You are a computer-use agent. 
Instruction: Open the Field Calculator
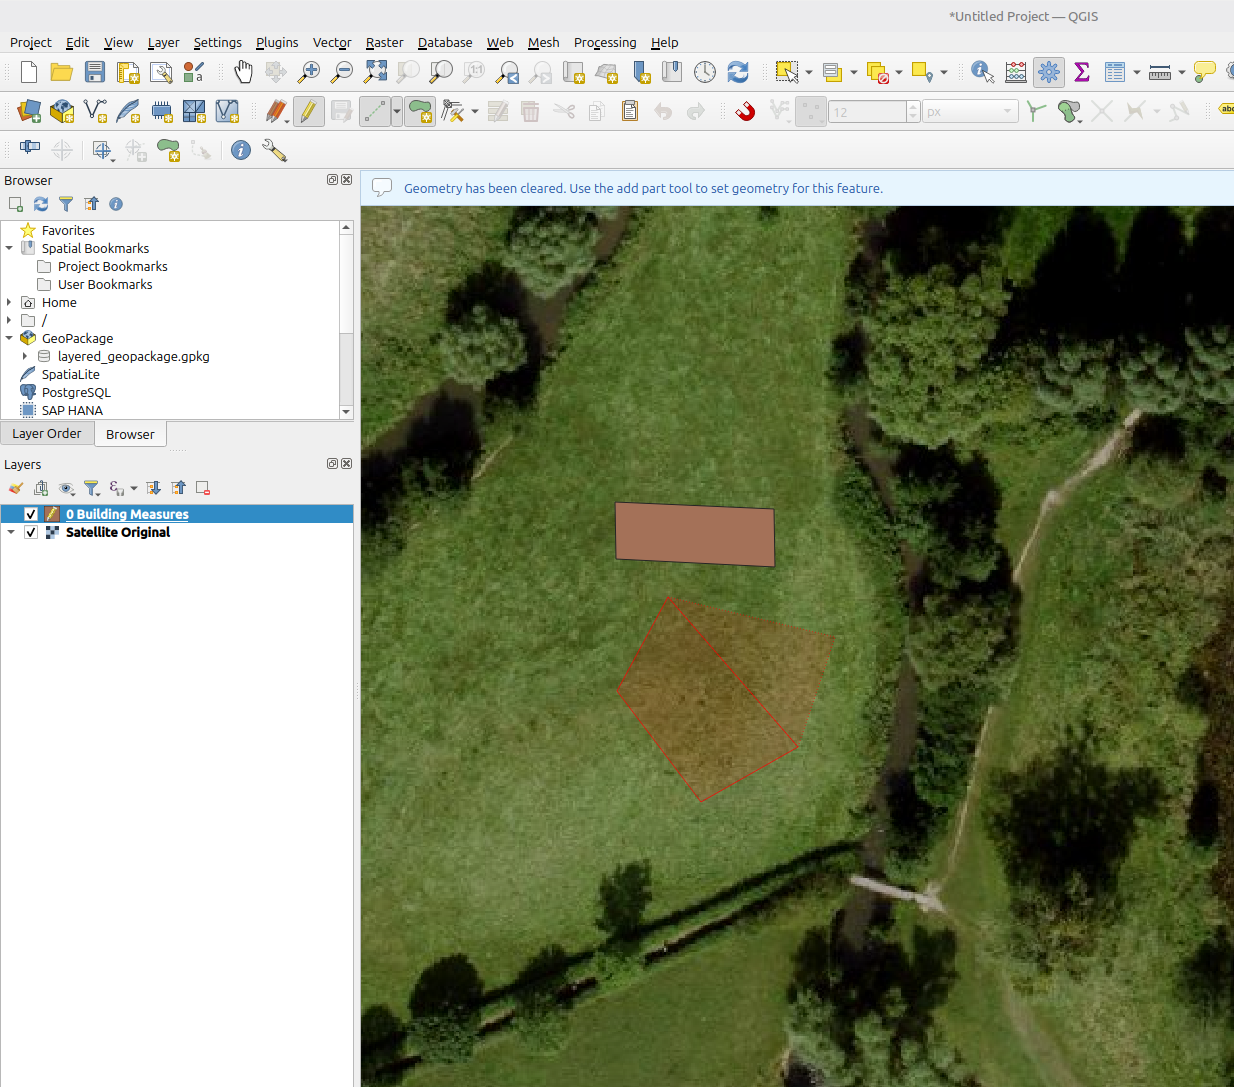[x=1014, y=72]
